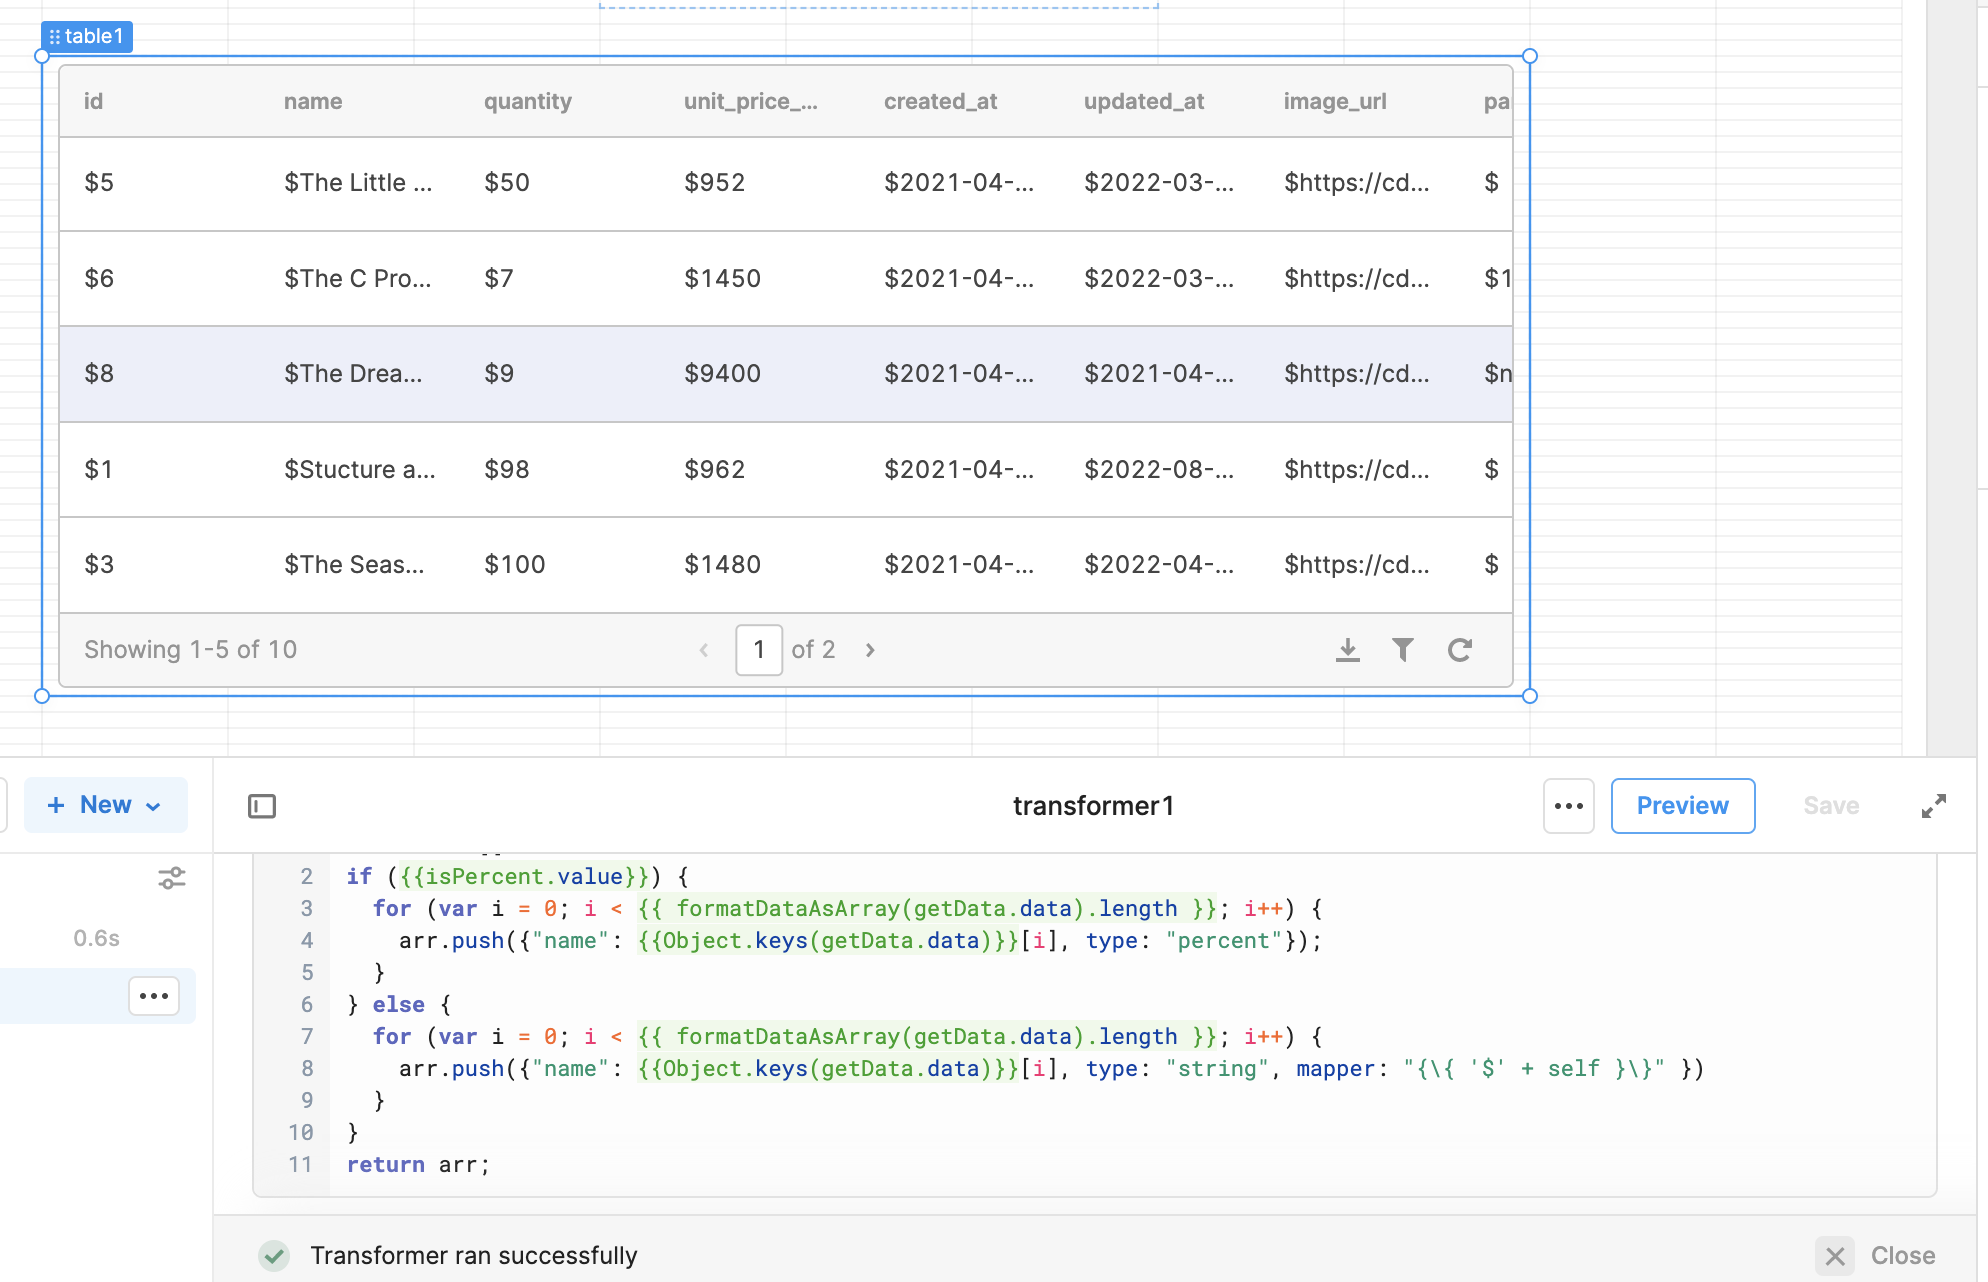The height and width of the screenshot is (1282, 1988).
Task: Click the 'else' keyword in code line 6
Action: (398, 1005)
